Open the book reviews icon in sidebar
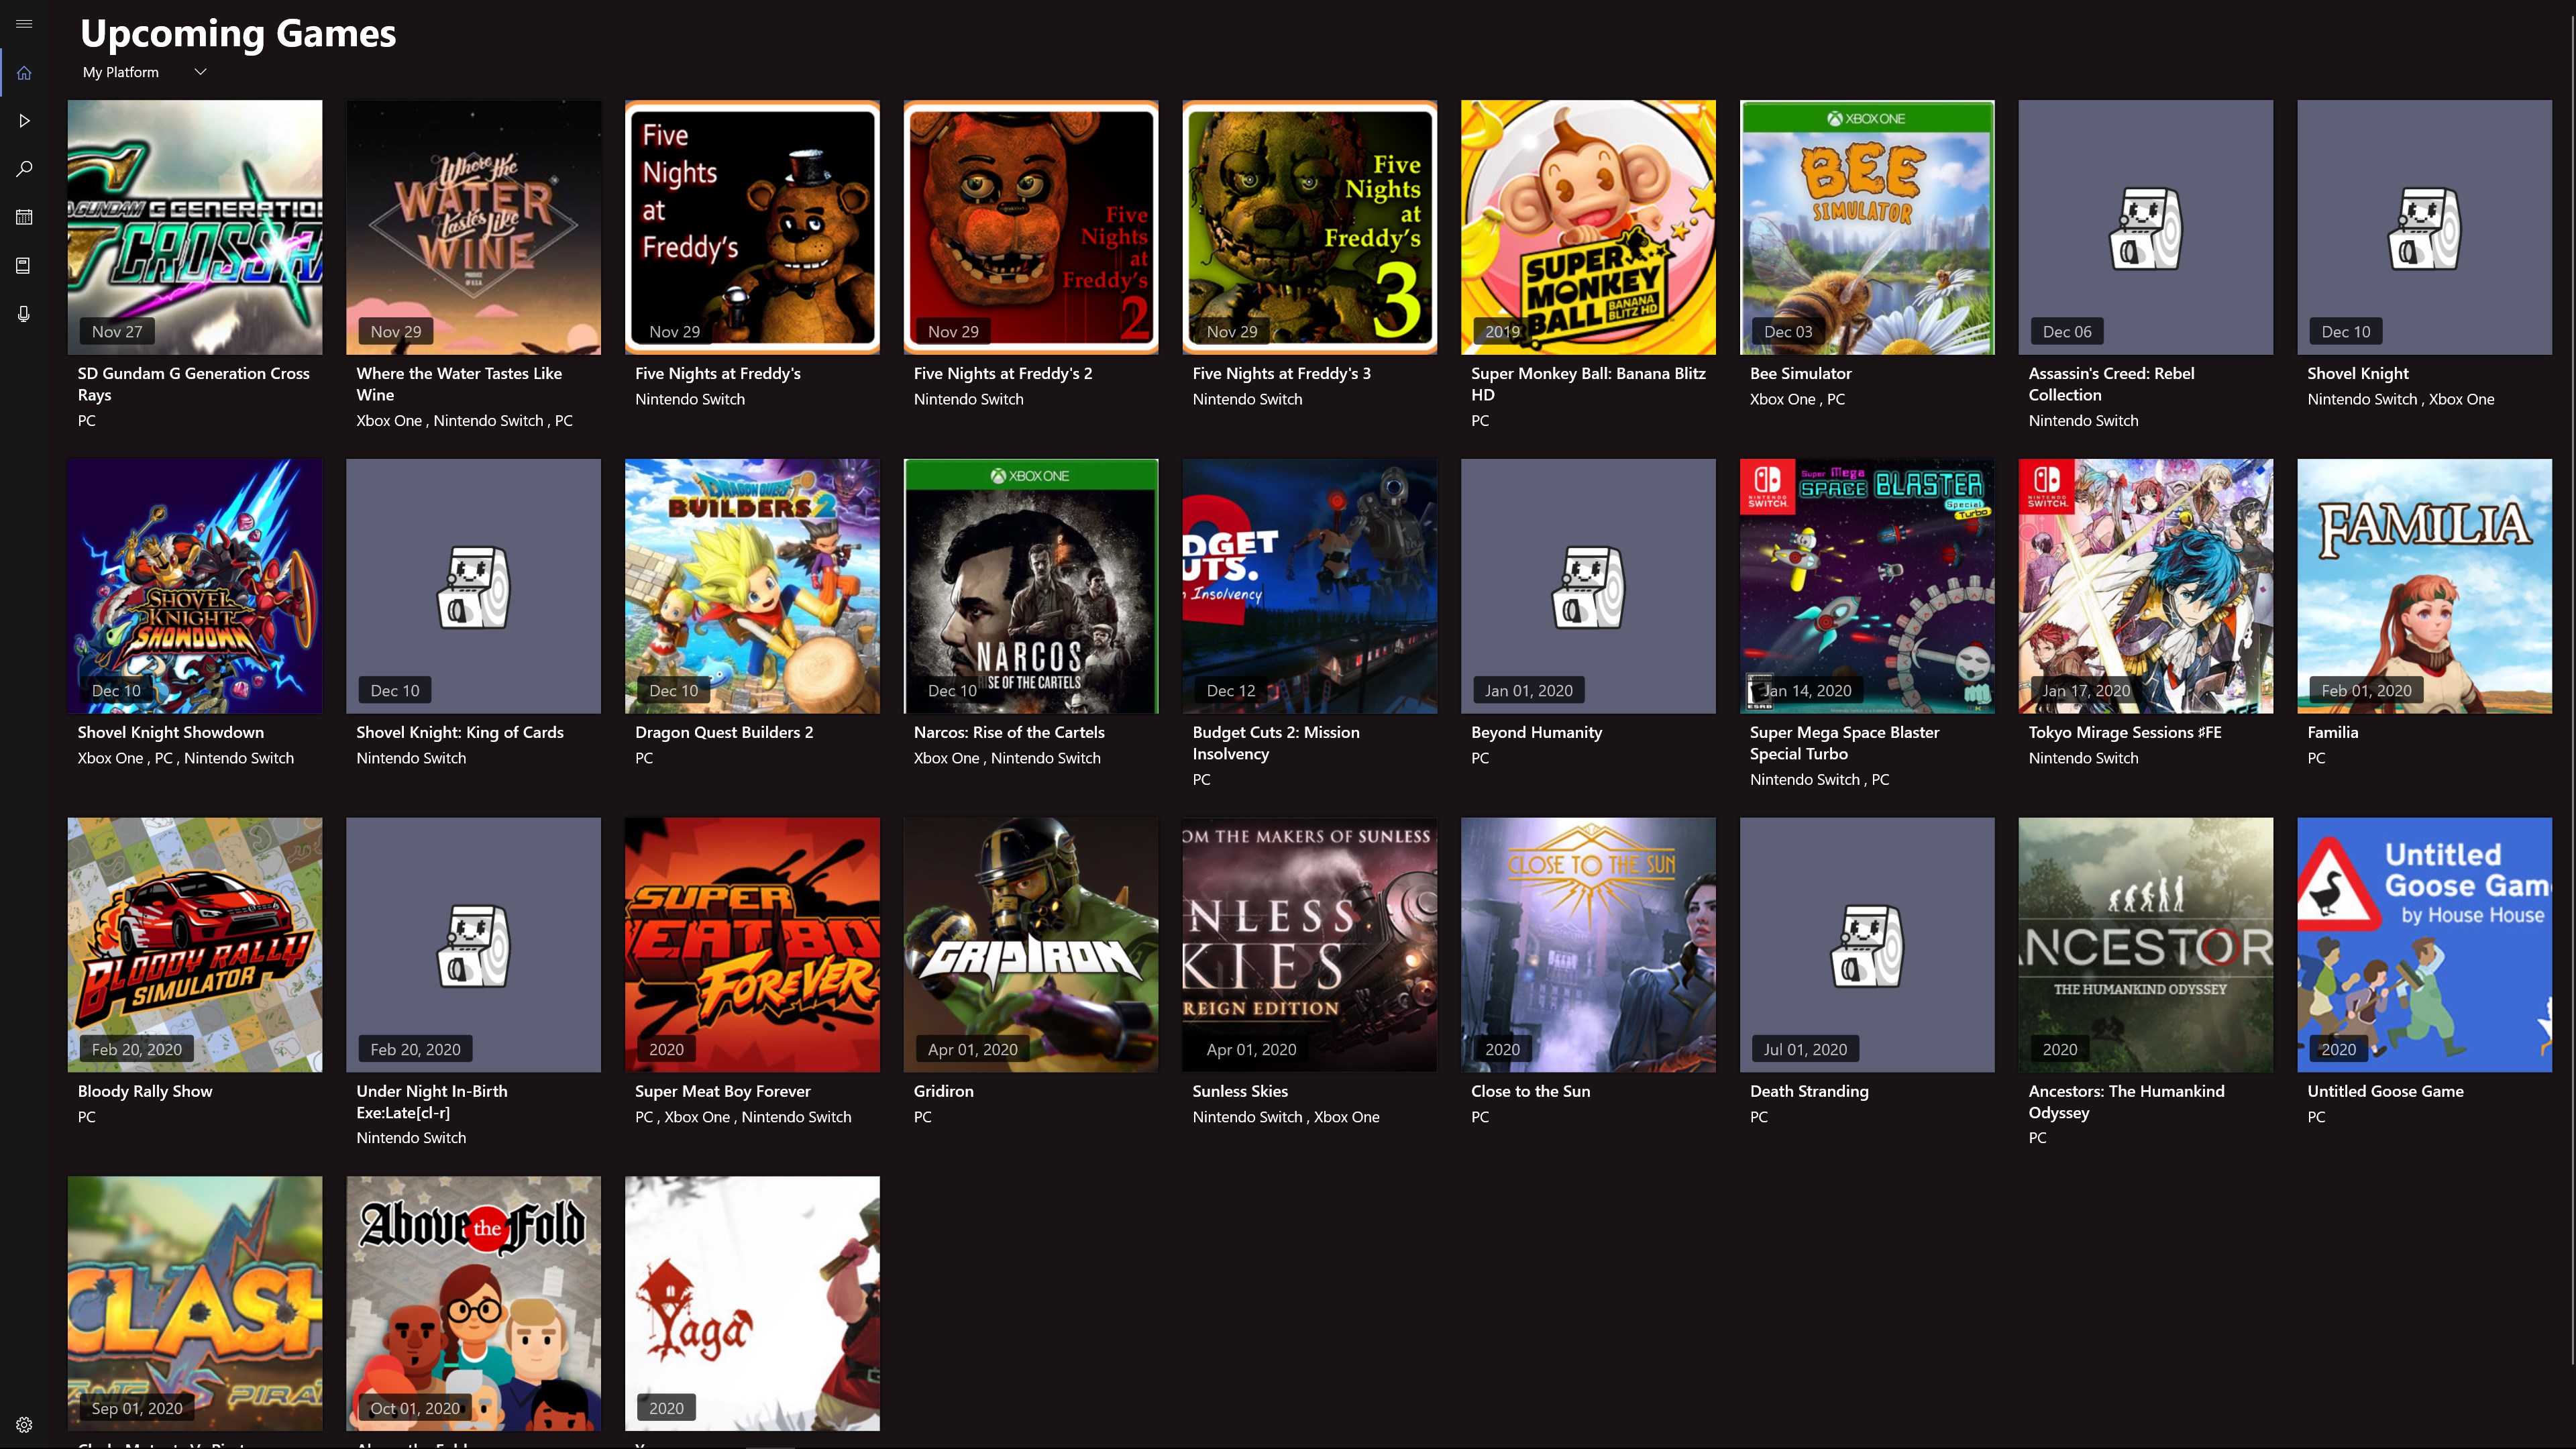The image size is (2576, 1449). pyautogui.click(x=24, y=265)
